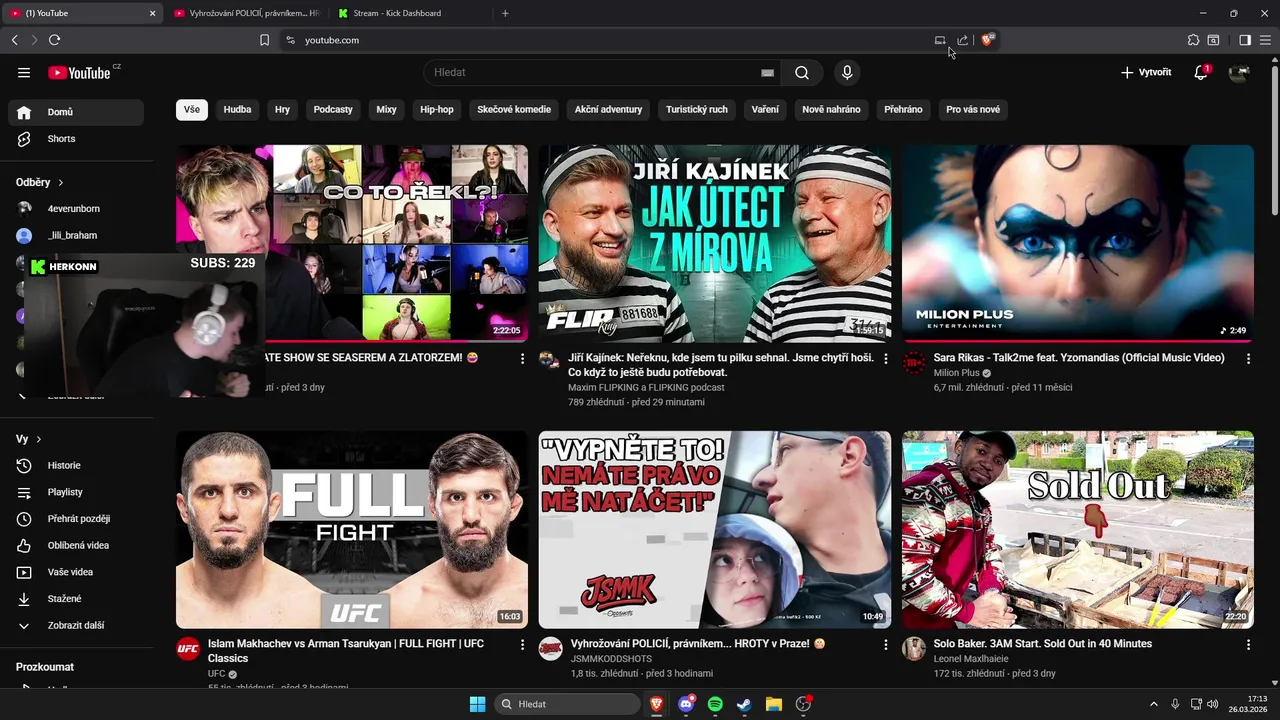Click the Vytvořit button
The width and height of the screenshot is (1280, 720).
click(1146, 72)
